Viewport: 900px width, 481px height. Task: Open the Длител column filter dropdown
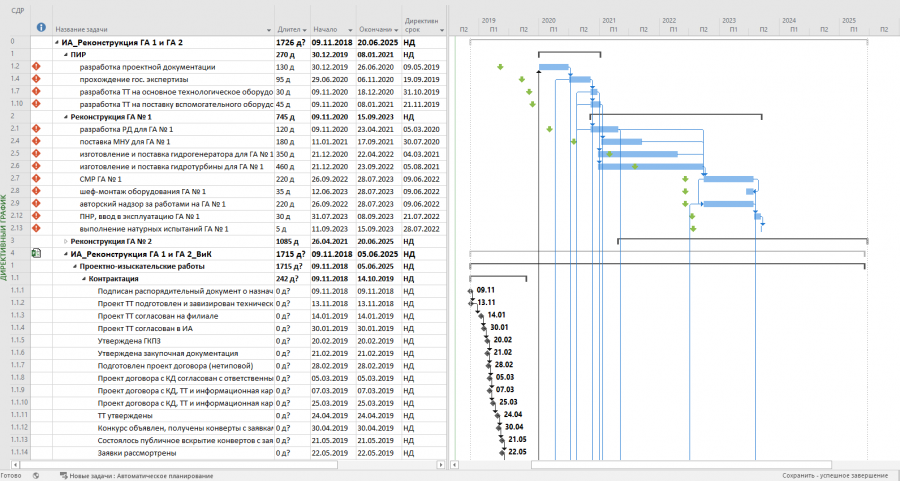pyautogui.click(x=305, y=30)
